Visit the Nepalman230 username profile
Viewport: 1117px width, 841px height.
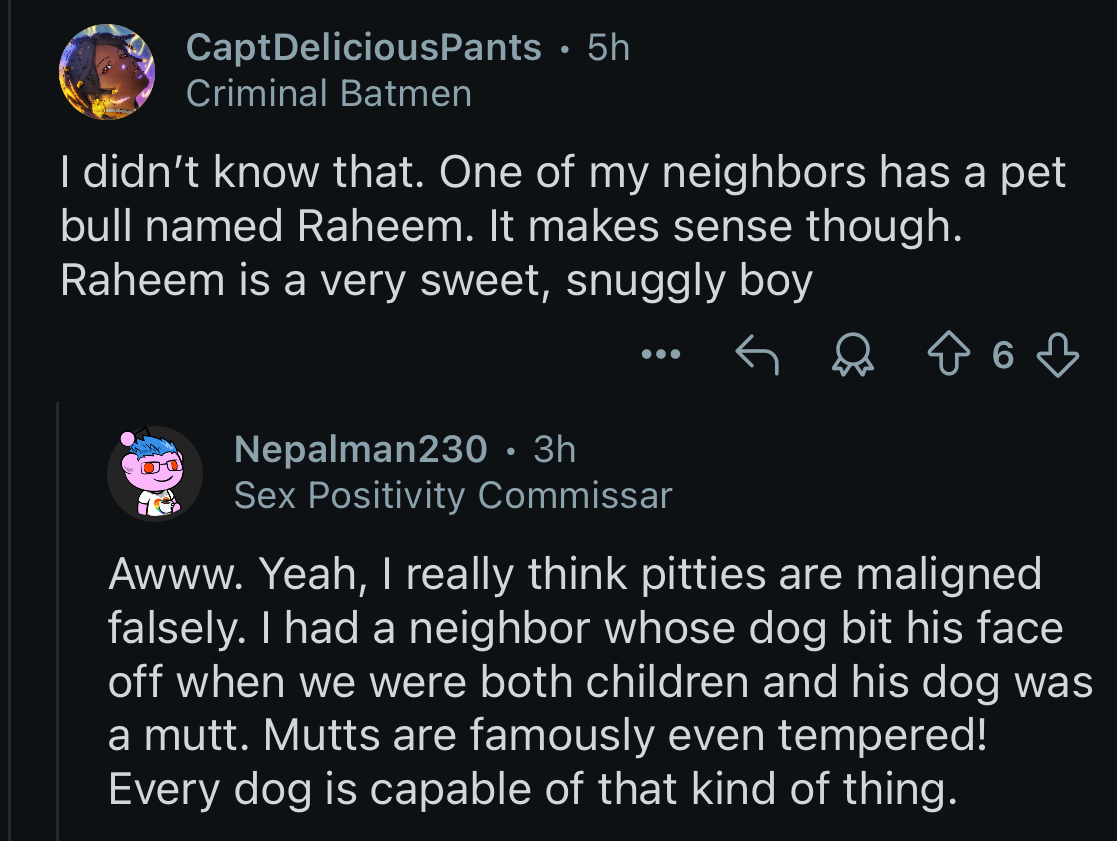[x=360, y=449]
